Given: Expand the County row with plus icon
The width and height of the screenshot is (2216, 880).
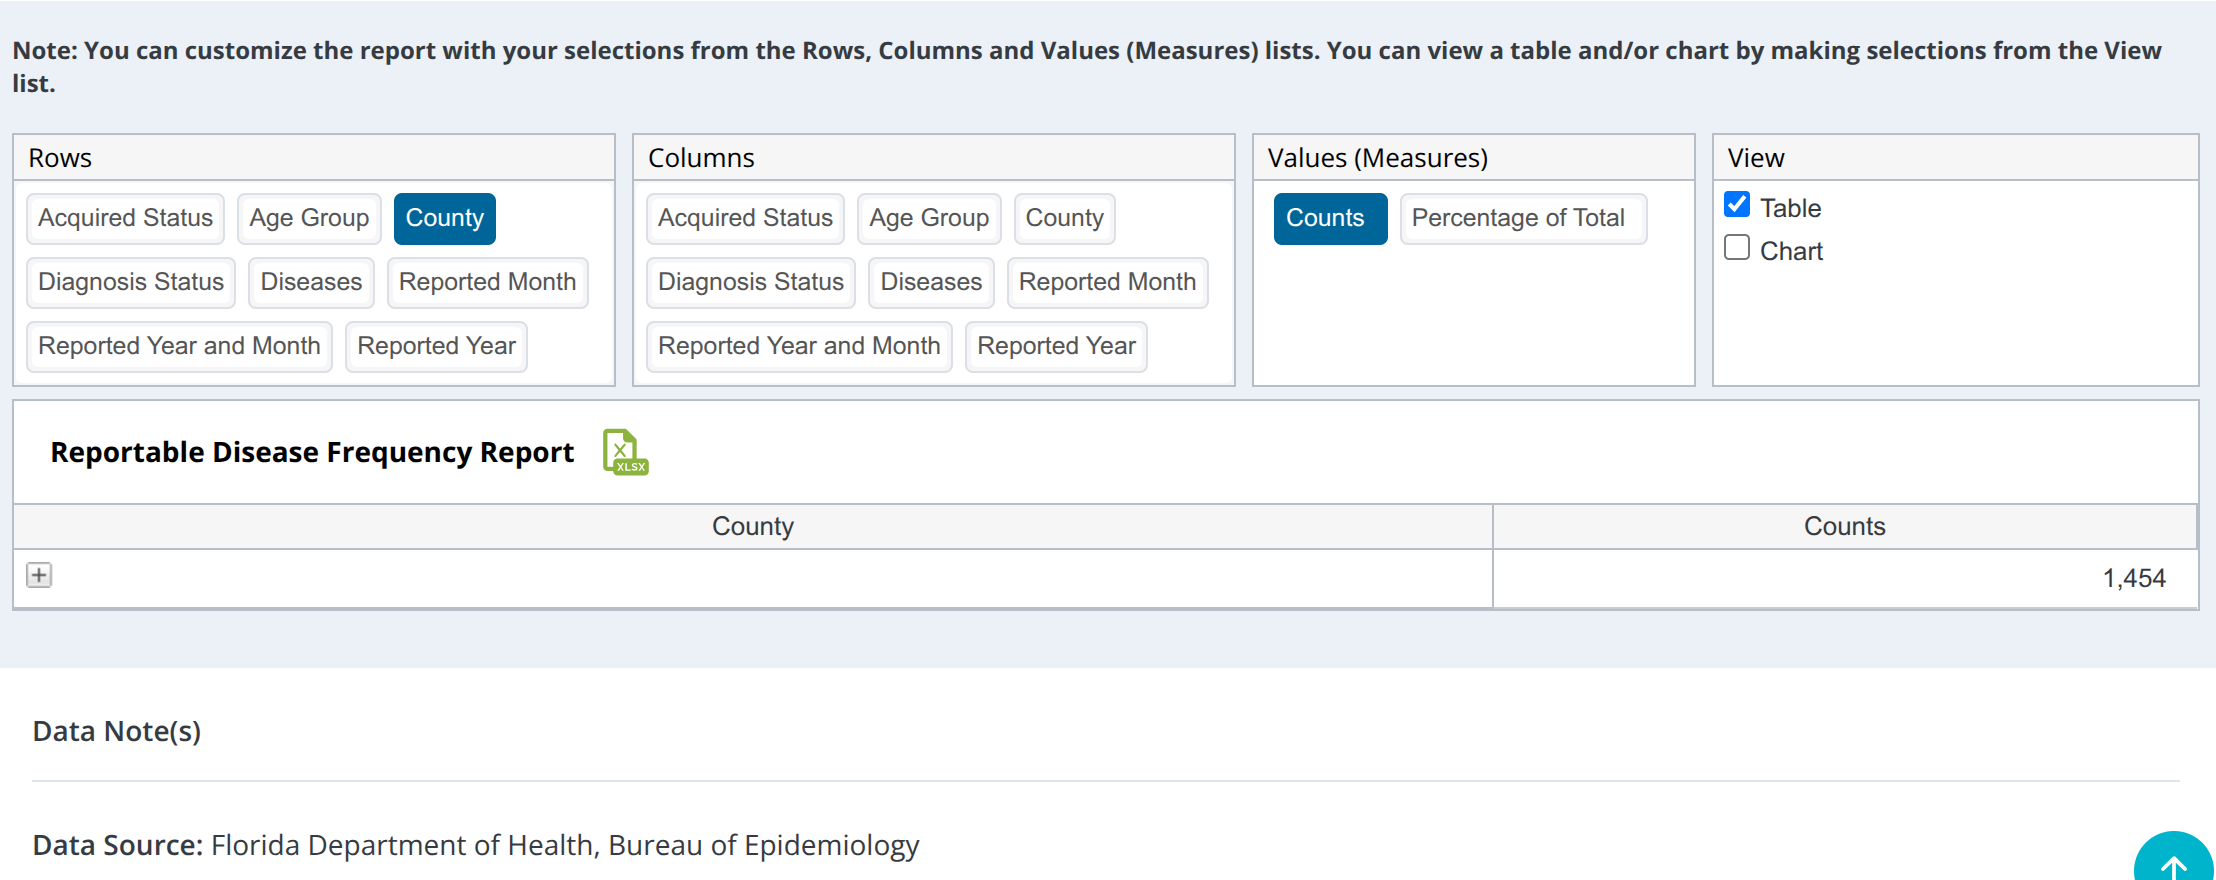Looking at the screenshot, I should (x=39, y=575).
